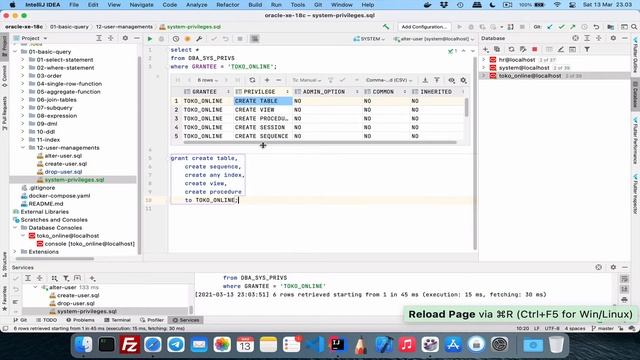640x360 pixels.
Task: Click Add Configuration button
Action: click(424, 27)
